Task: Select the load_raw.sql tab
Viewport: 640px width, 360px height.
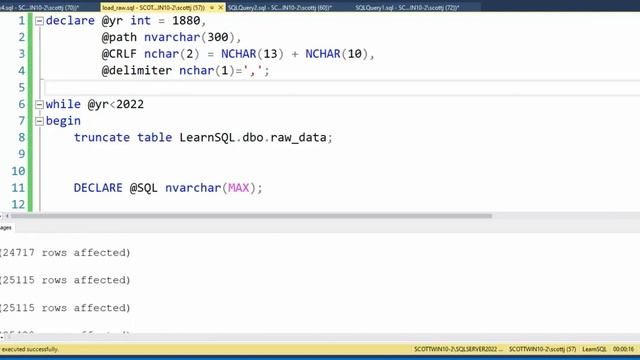Action: click(153, 7)
